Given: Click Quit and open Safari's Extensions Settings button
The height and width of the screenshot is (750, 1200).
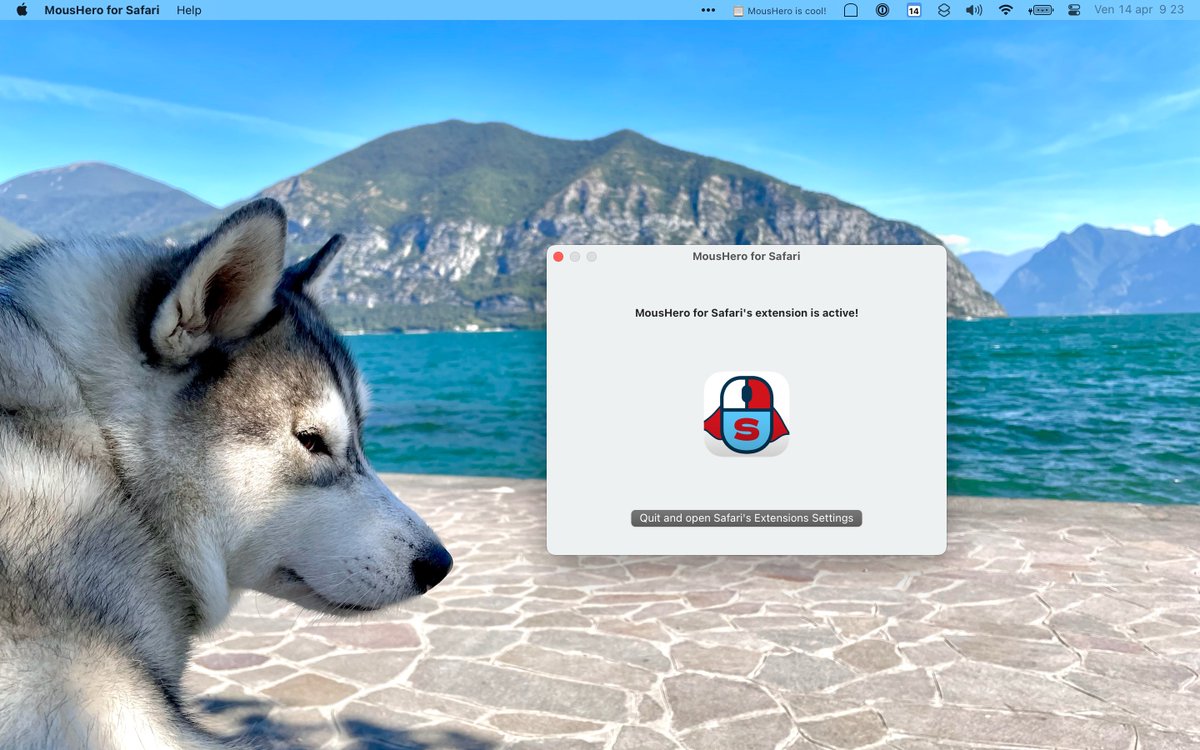Looking at the screenshot, I should coord(746,518).
